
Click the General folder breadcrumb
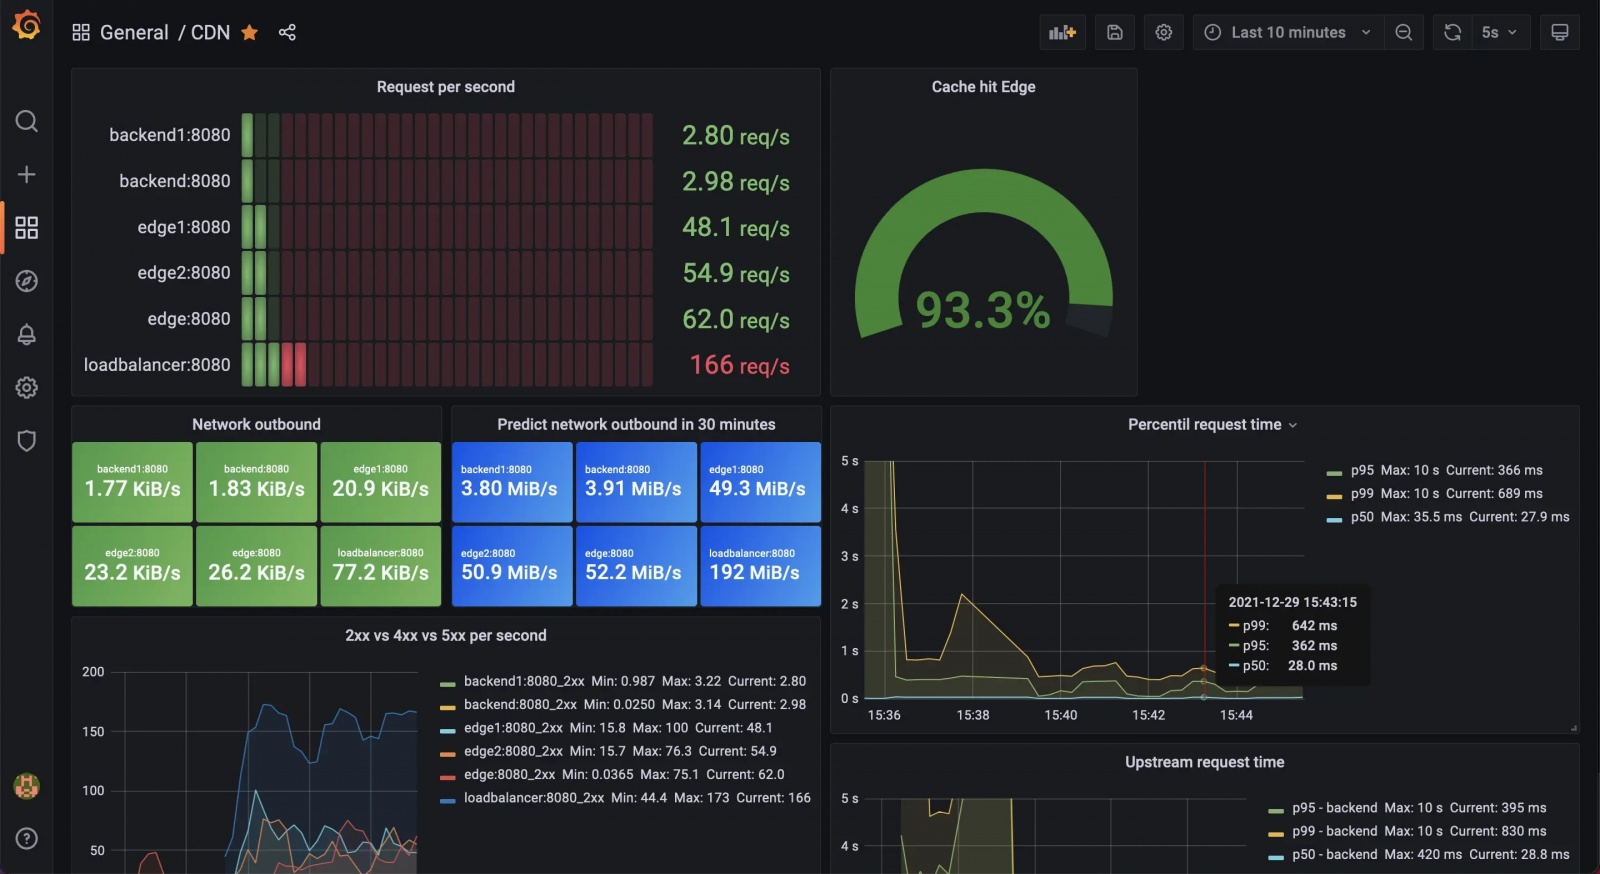[x=134, y=33]
